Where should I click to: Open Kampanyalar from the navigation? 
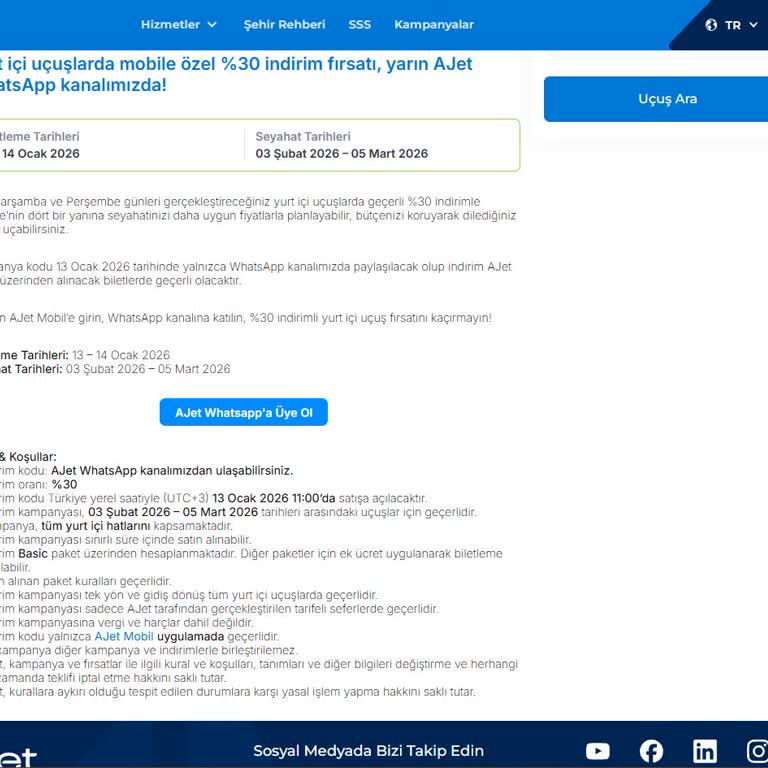434,24
